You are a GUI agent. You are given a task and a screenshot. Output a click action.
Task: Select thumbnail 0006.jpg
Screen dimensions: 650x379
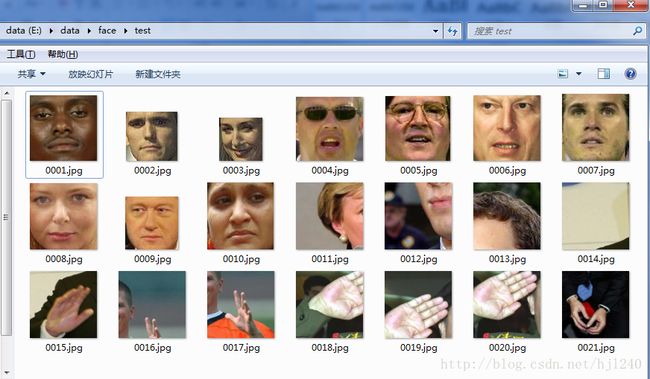point(507,128)
